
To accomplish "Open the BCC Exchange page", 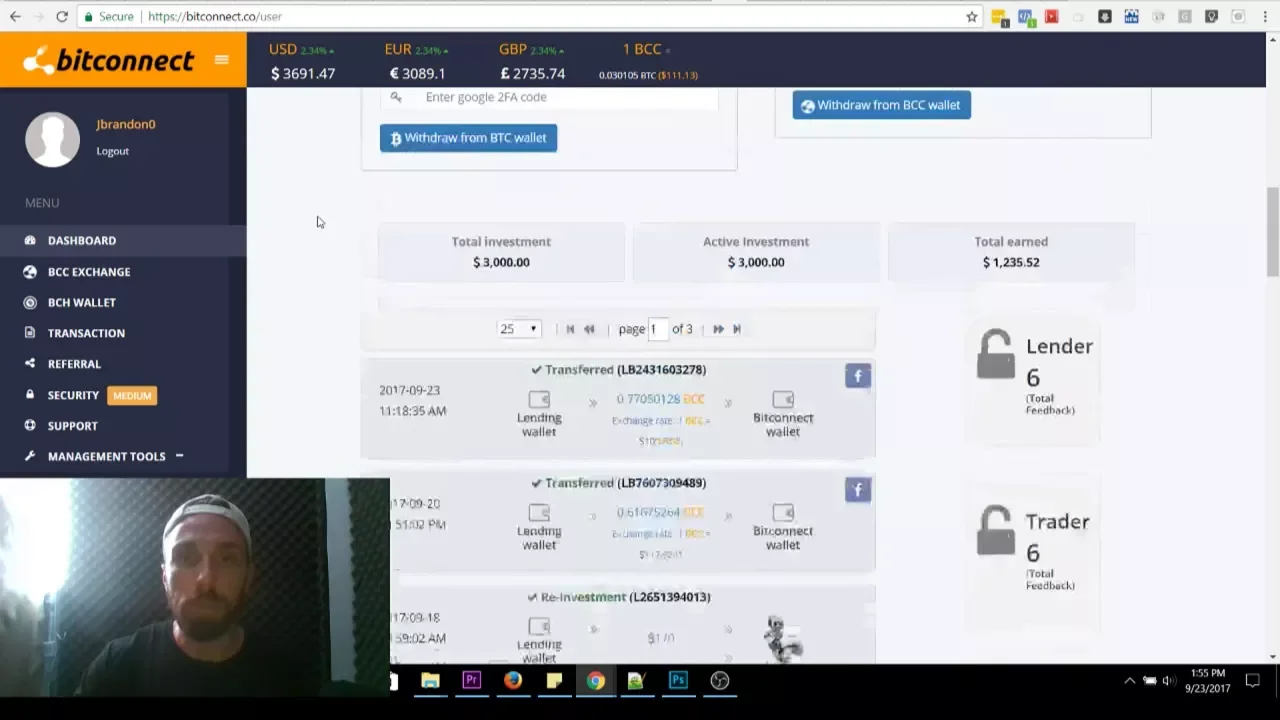I will click(88, 272).
